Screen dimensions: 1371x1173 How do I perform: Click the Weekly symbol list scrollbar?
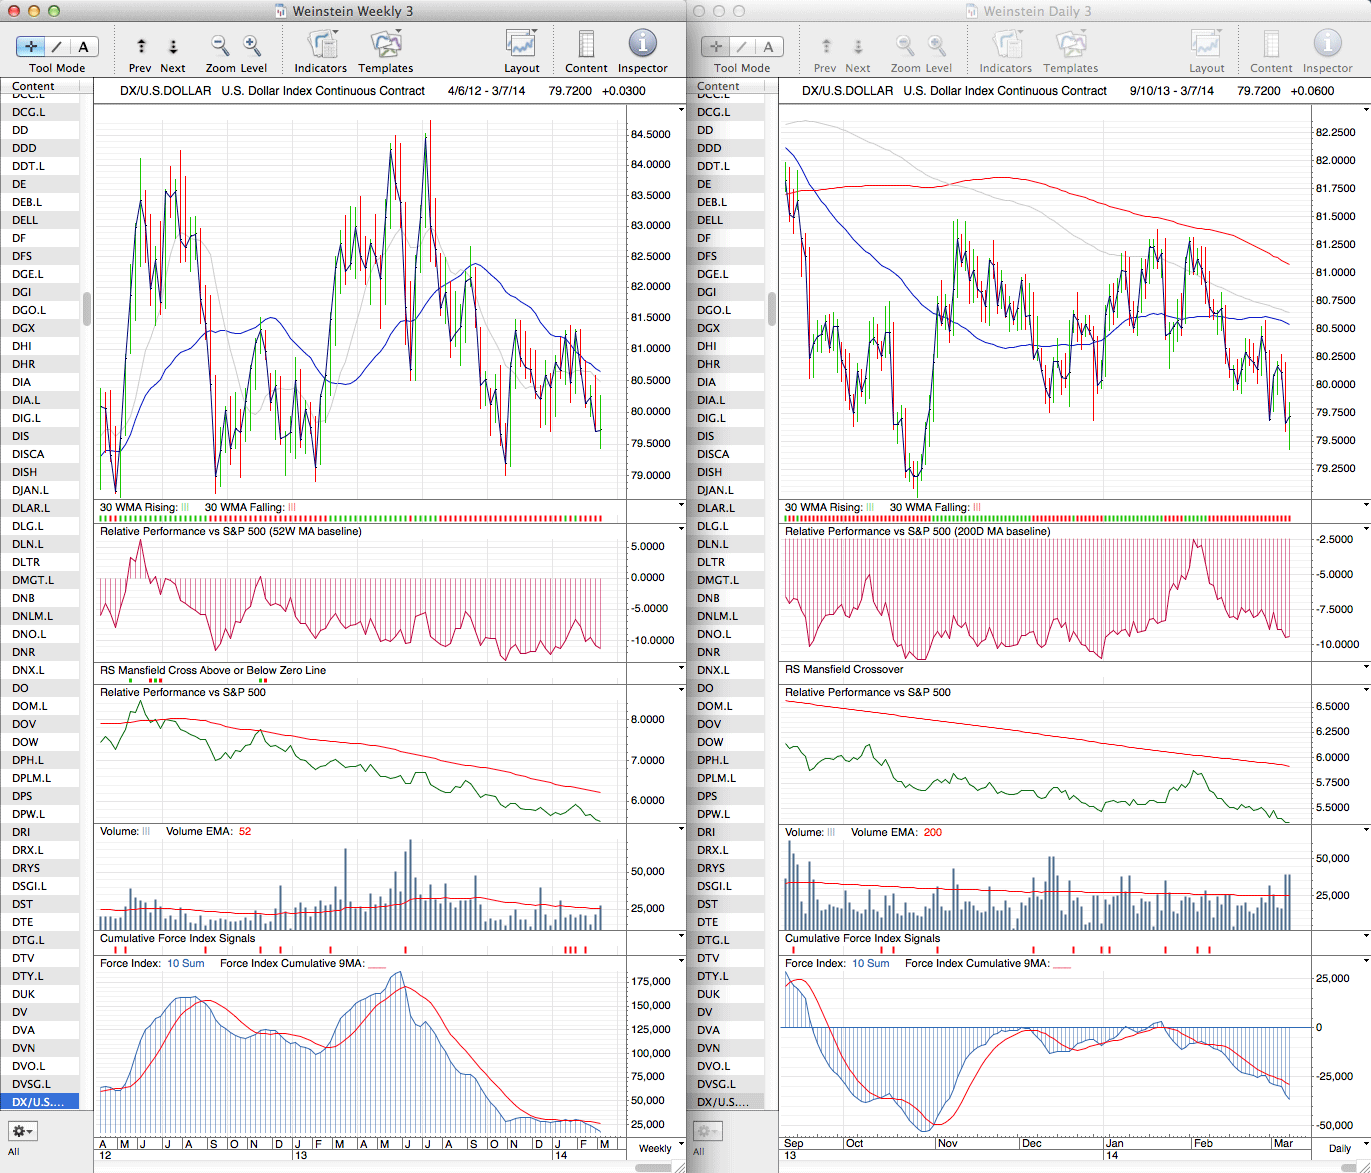pos(87,309)
